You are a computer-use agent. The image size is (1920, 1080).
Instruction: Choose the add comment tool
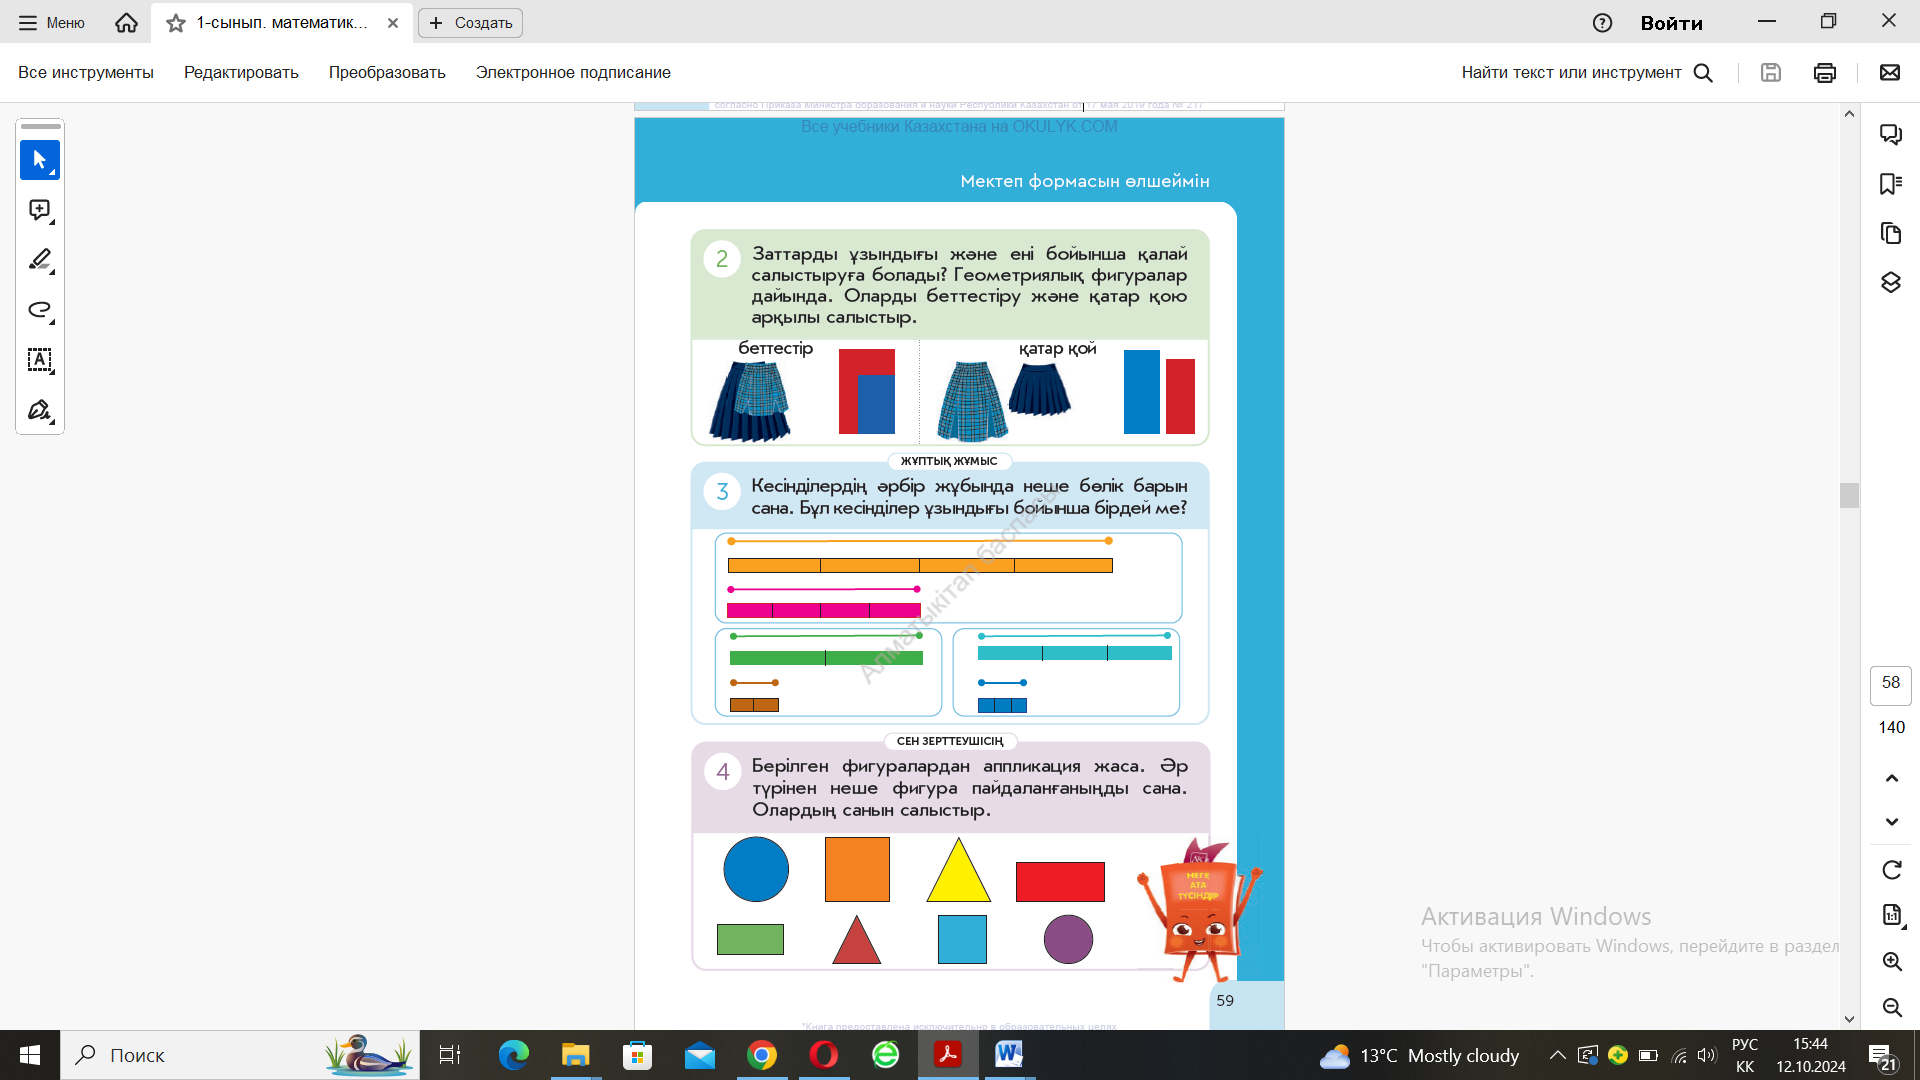40,210
